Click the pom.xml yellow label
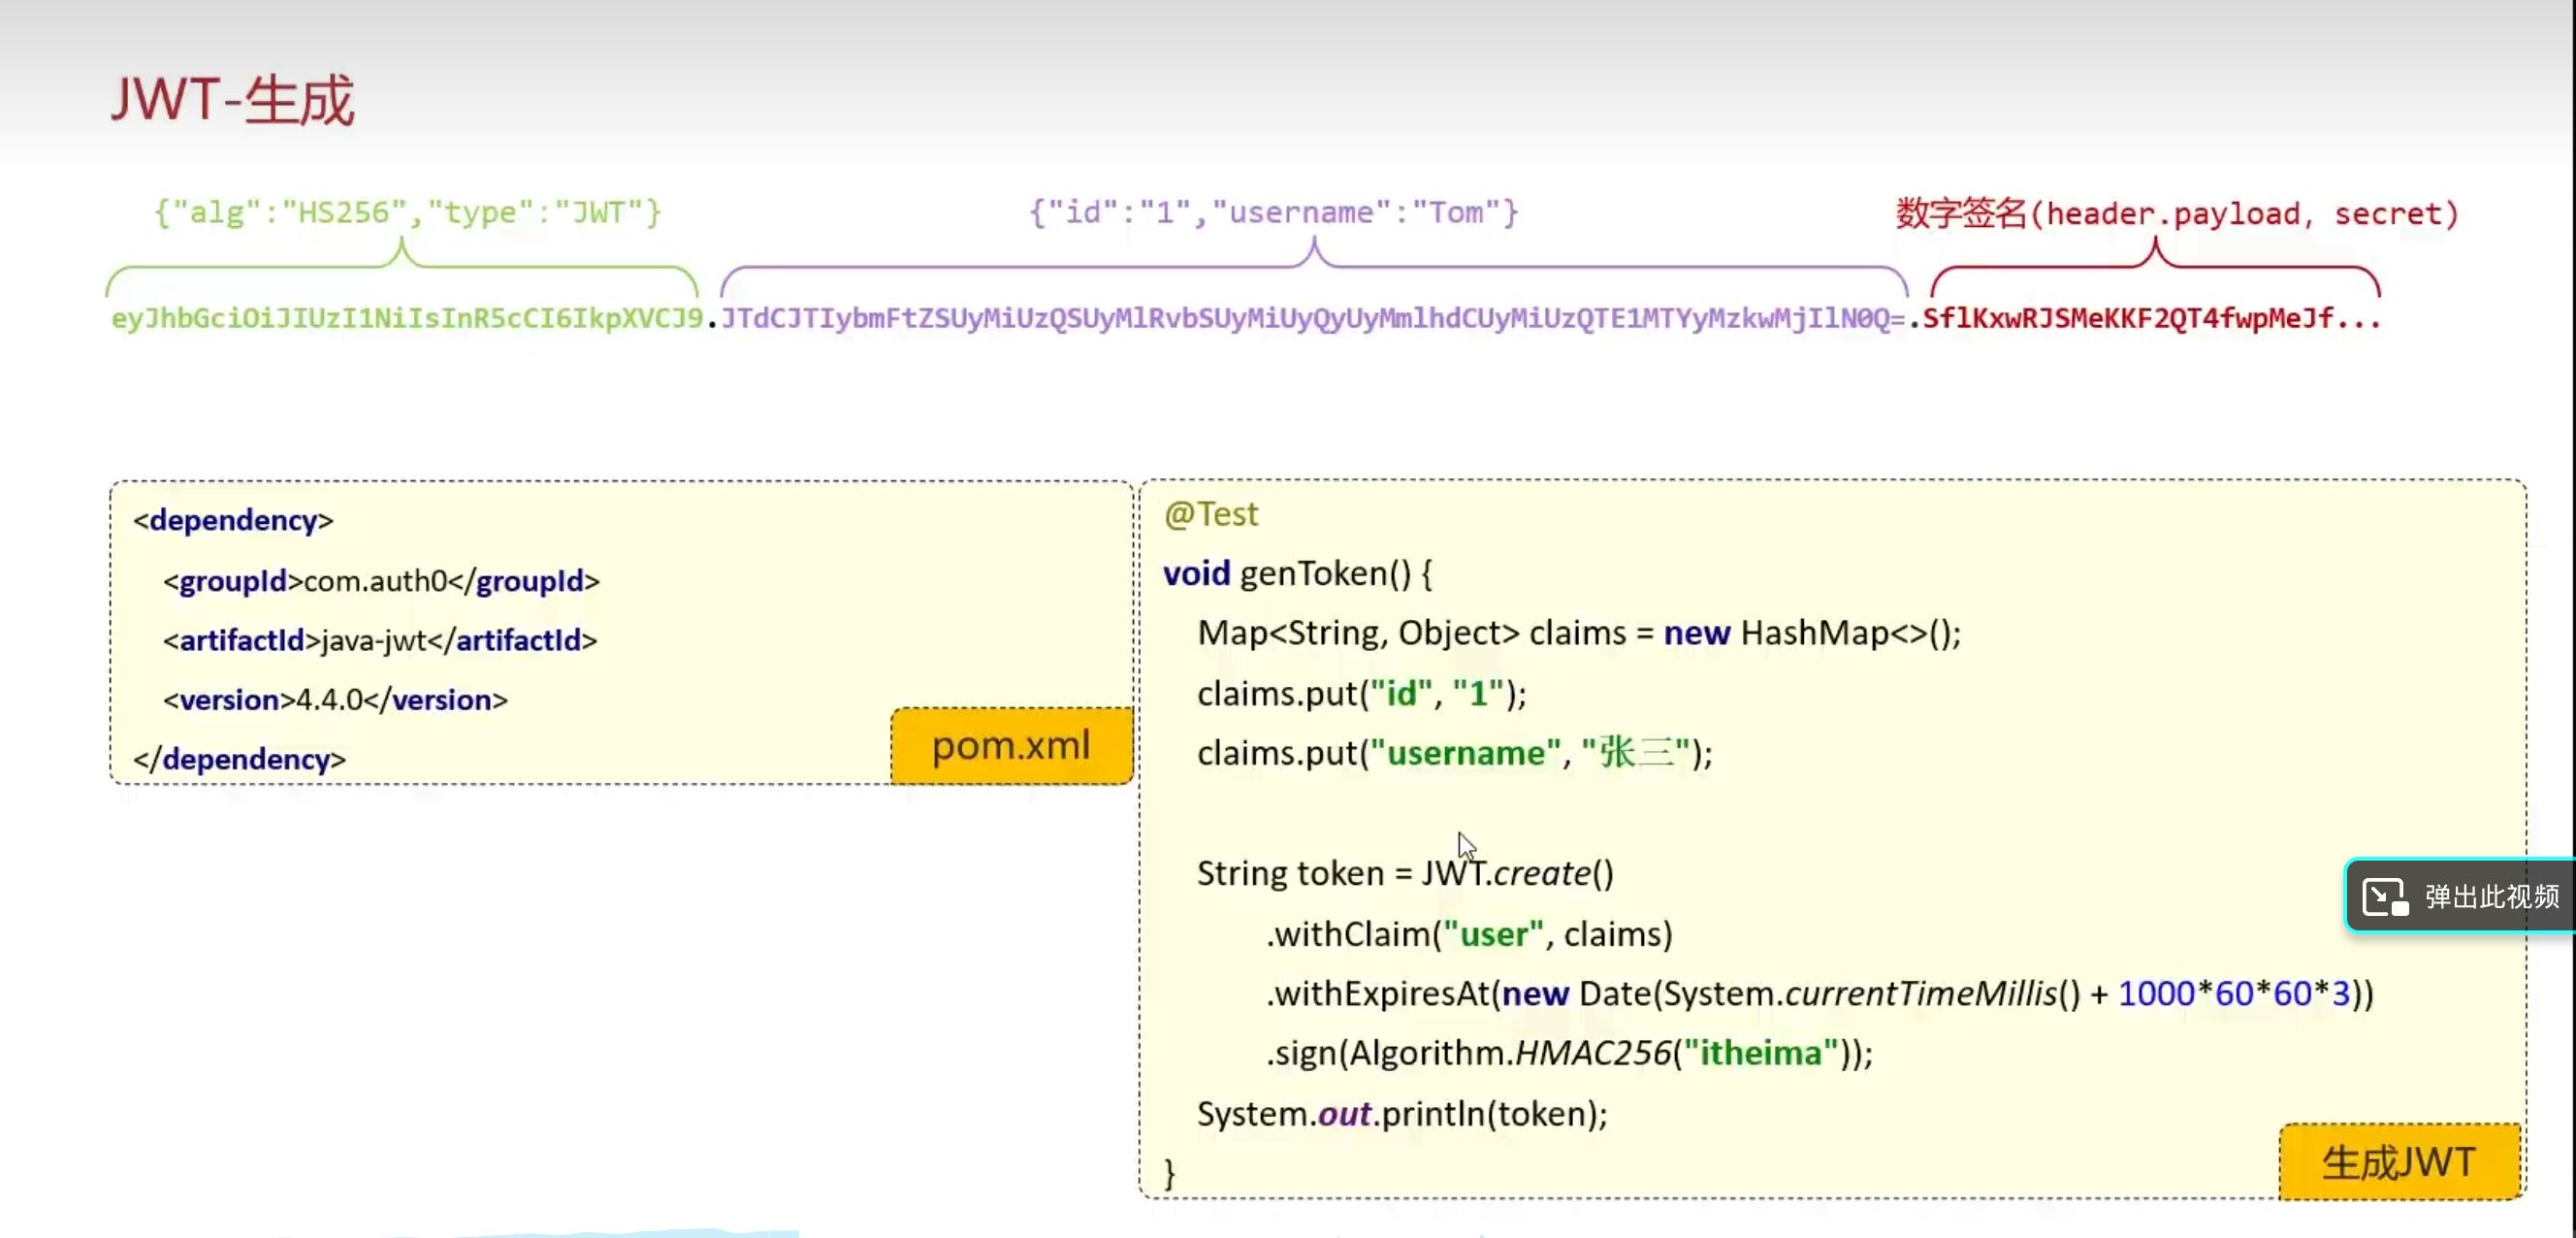2576x1238 pixels. pos(1010,746)
